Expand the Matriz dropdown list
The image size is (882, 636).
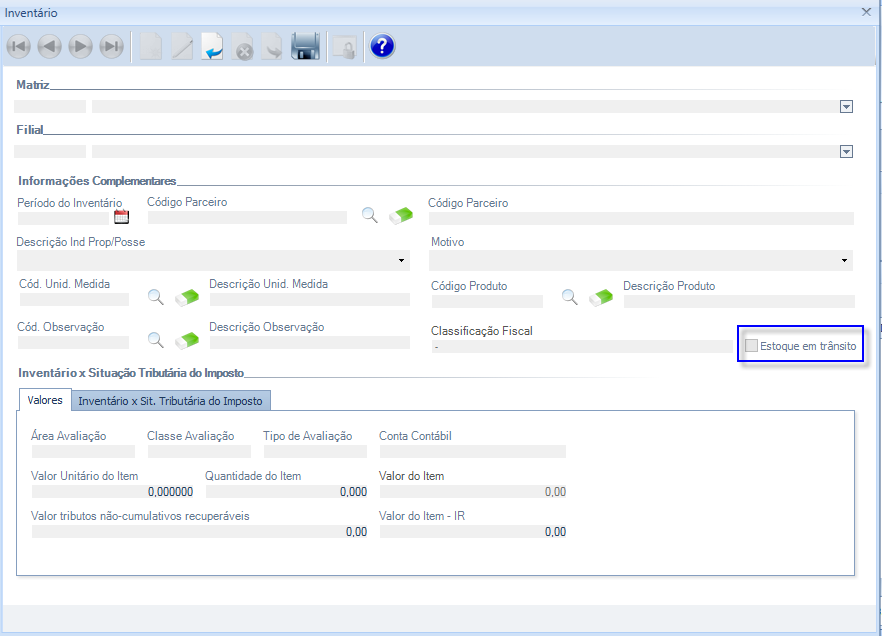846,106
